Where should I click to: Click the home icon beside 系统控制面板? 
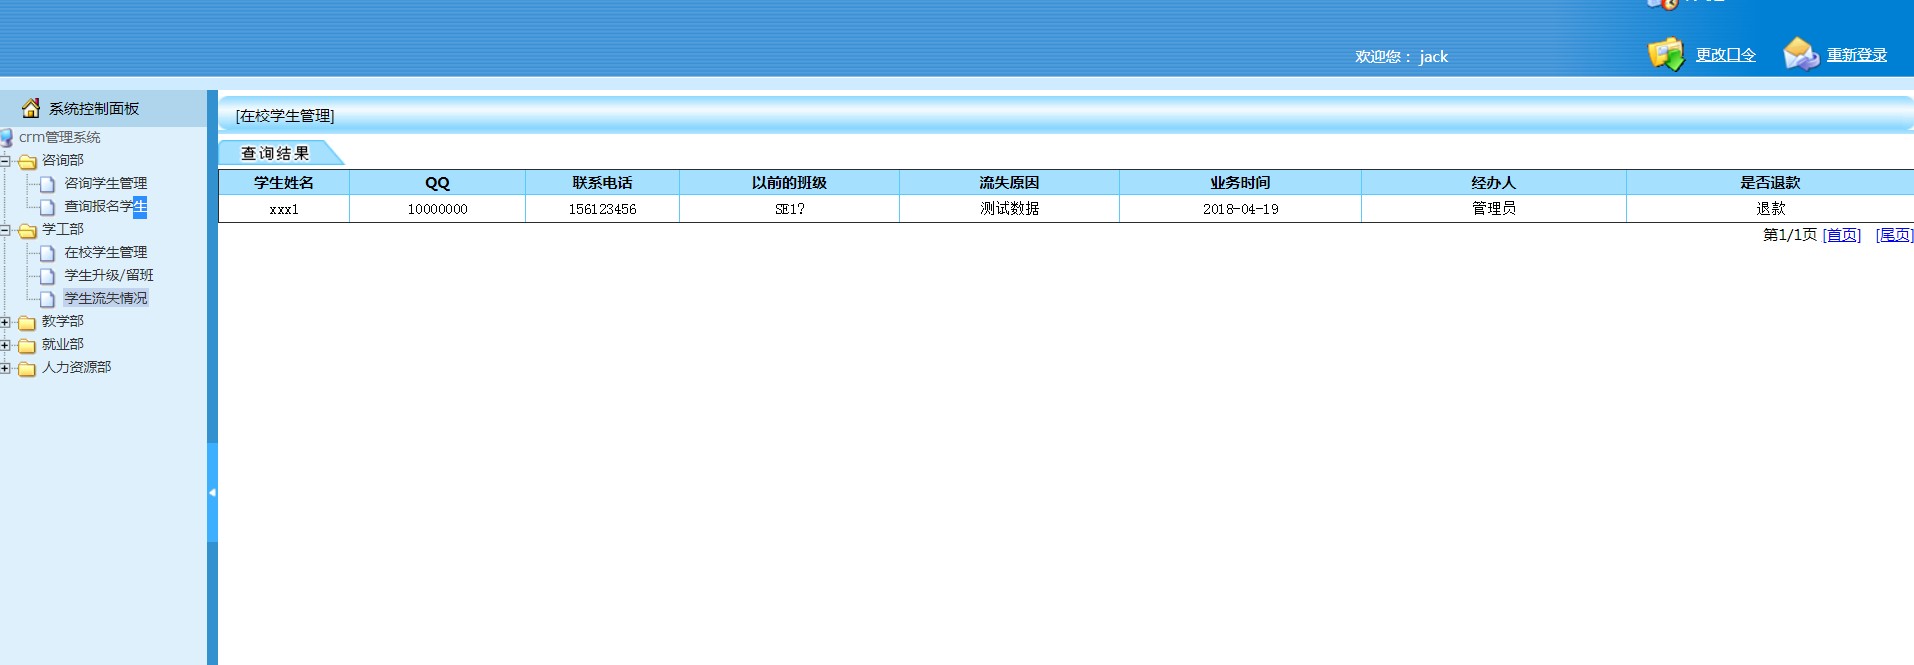(x=31, y=108)
